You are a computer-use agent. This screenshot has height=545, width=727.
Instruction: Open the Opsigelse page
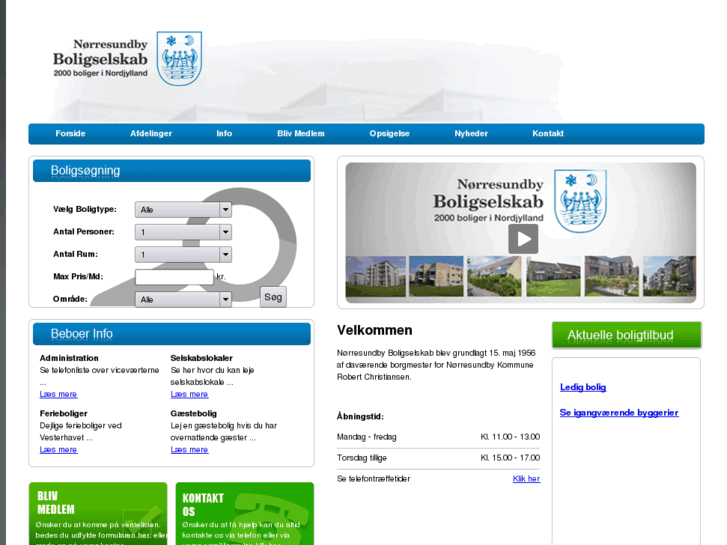[x=389, y=134]
